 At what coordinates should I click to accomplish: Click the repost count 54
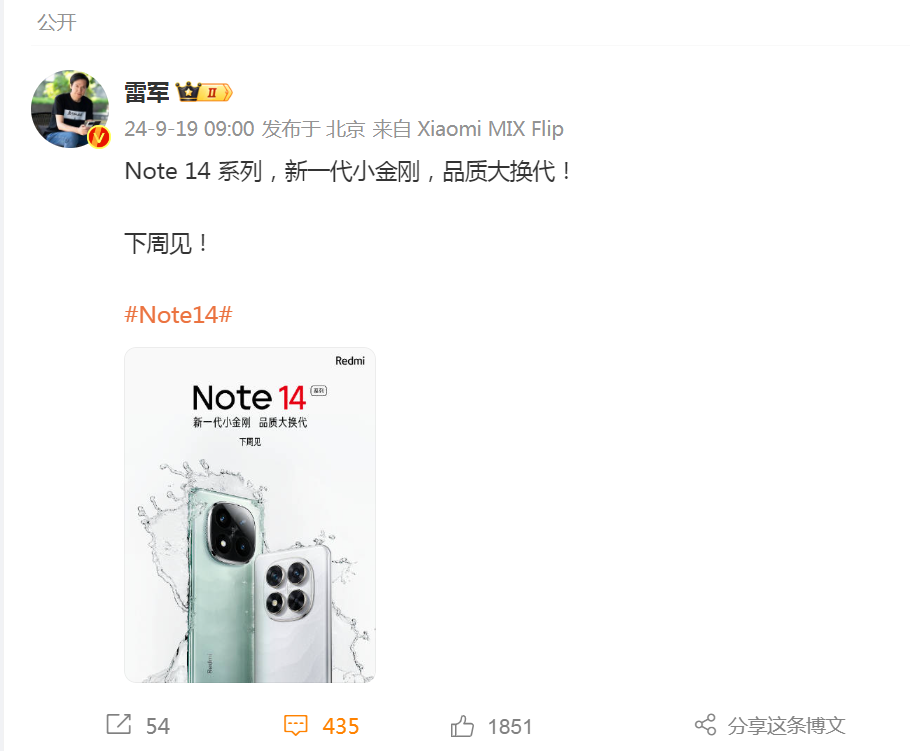pyautogui.click(x=157, y=726)
